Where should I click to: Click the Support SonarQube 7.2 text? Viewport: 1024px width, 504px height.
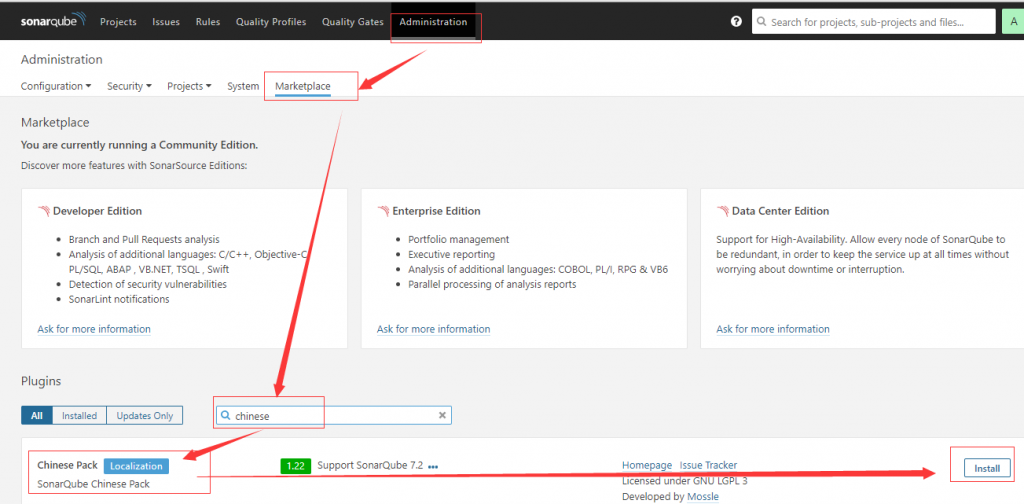370,465
